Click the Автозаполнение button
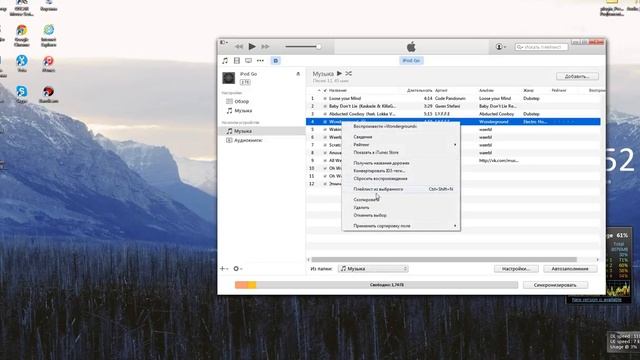This screenshot has height=360, width=640. click(x=570, y=269)
